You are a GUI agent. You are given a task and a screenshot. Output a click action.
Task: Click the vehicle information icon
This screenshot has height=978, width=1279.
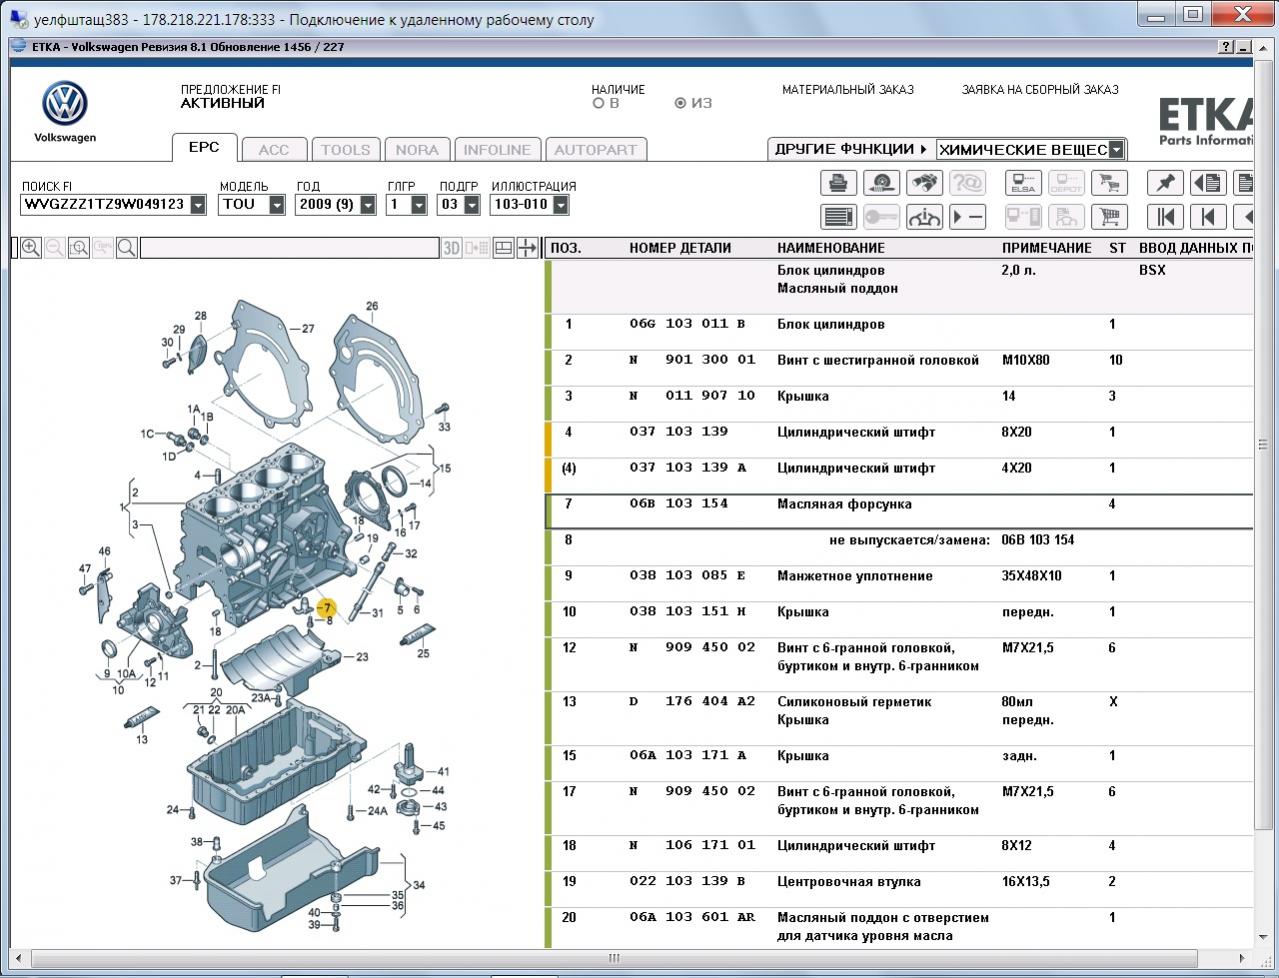pyautogui.click(x=924, y=216)
